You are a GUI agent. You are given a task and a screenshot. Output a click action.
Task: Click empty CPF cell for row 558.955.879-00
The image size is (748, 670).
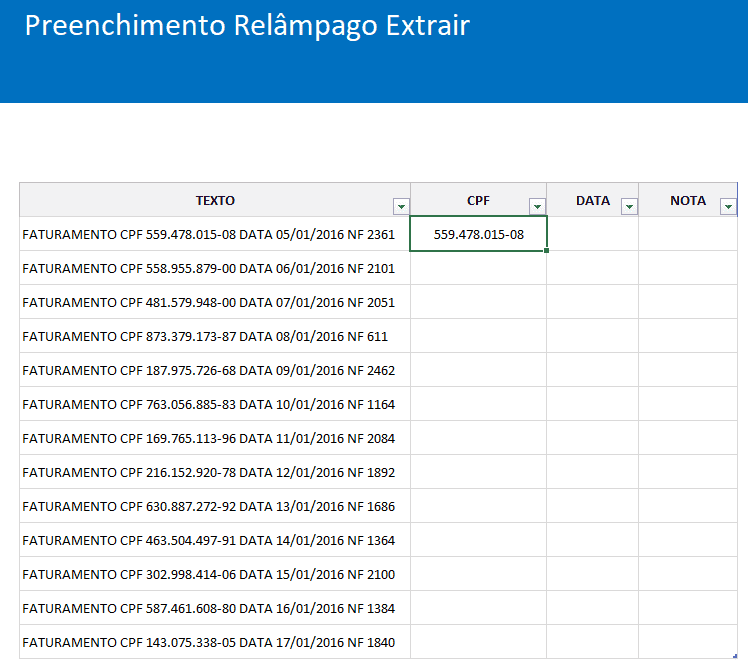click(x=478, y=268)
